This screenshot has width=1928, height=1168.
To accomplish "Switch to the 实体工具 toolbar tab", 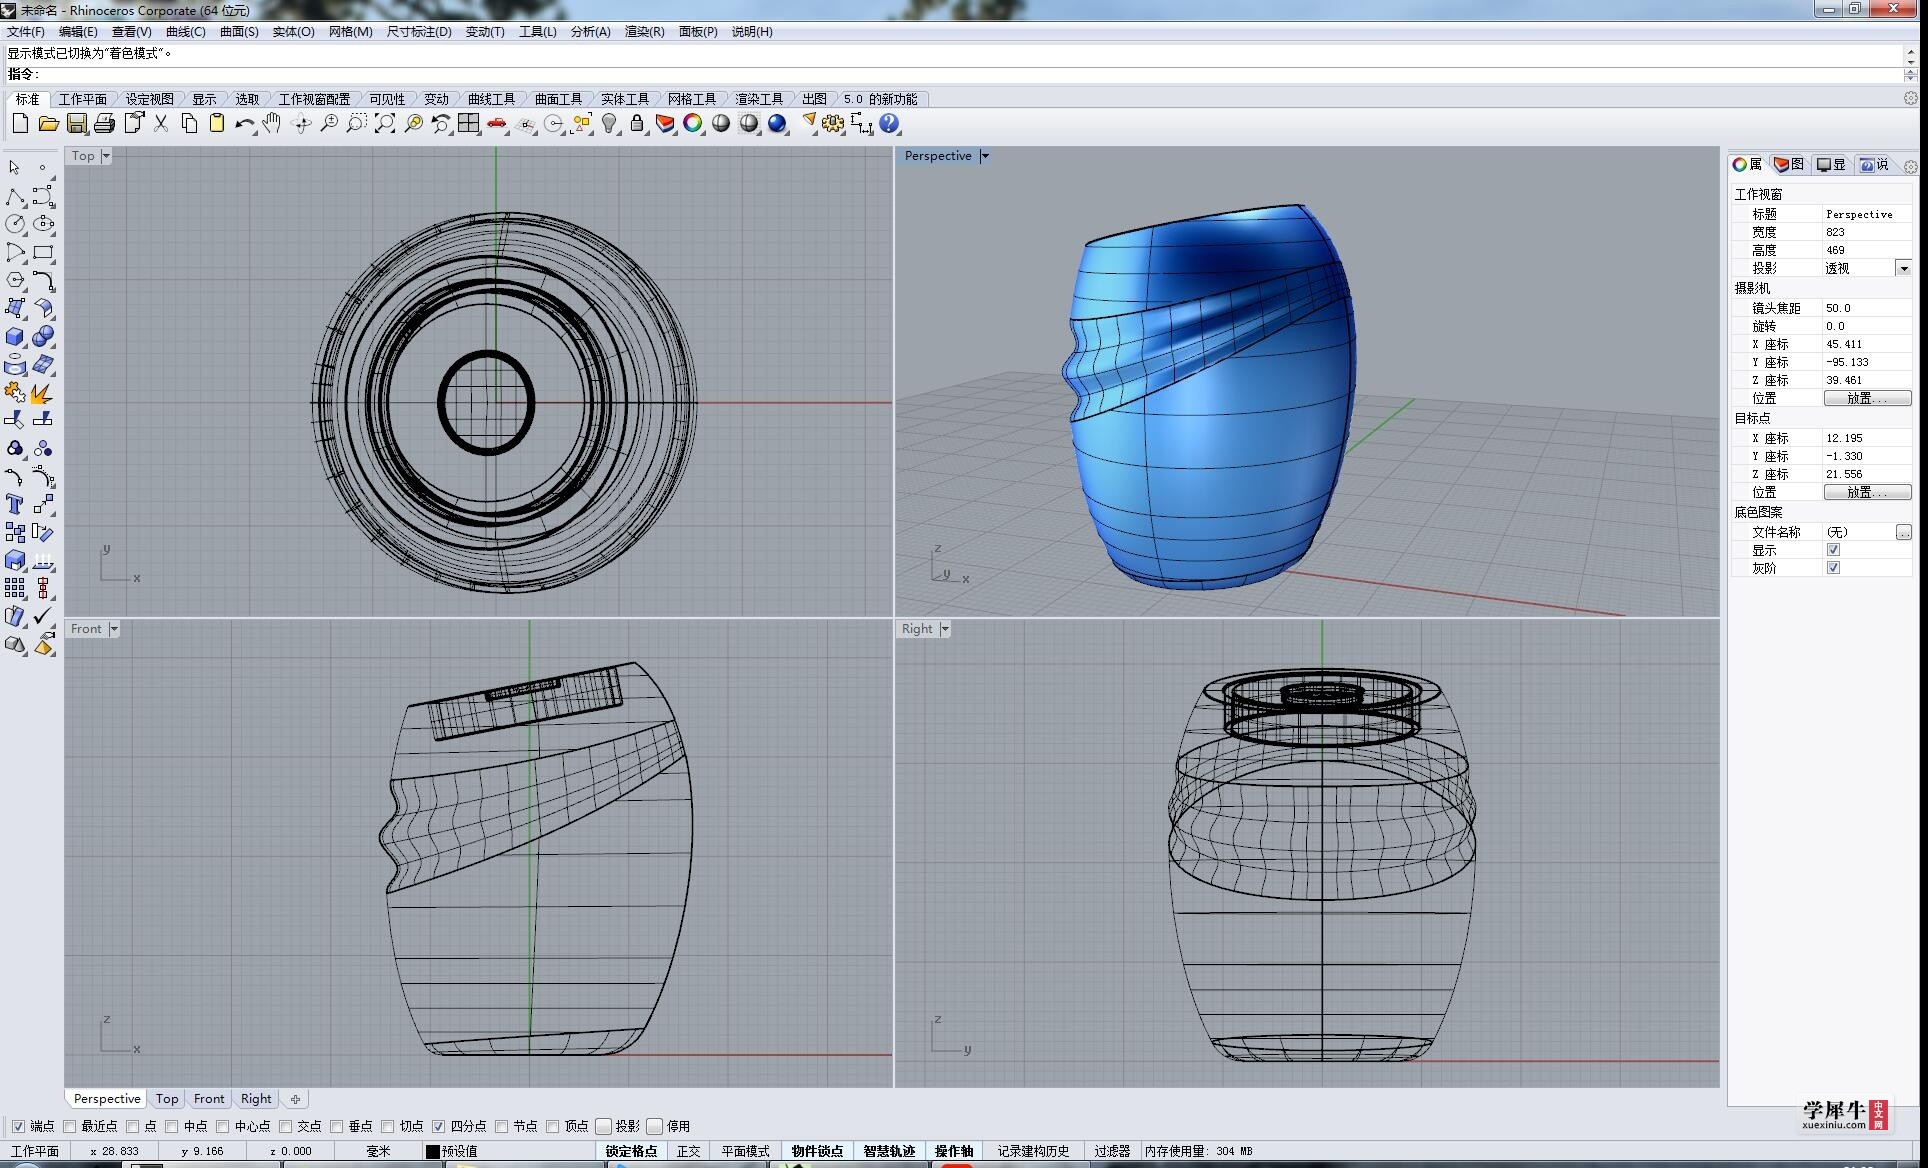I will 625,99.
